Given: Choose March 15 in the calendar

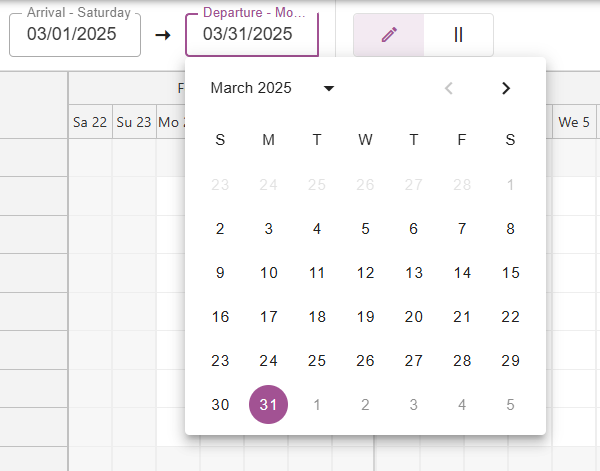Looking at the screenshot, I should pyautogui.click(x=510, y=273).
